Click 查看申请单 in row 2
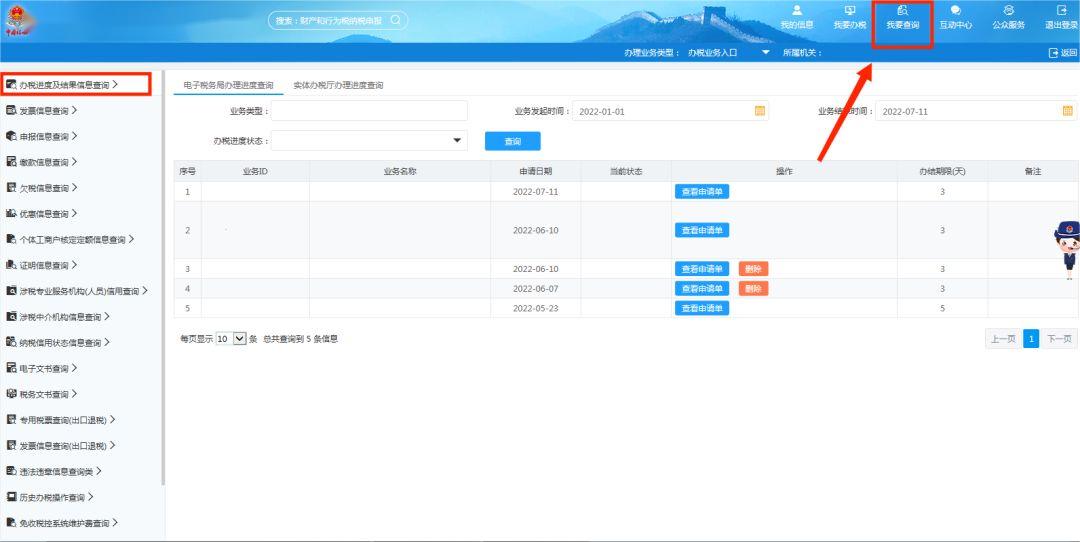 click(702, 230)
